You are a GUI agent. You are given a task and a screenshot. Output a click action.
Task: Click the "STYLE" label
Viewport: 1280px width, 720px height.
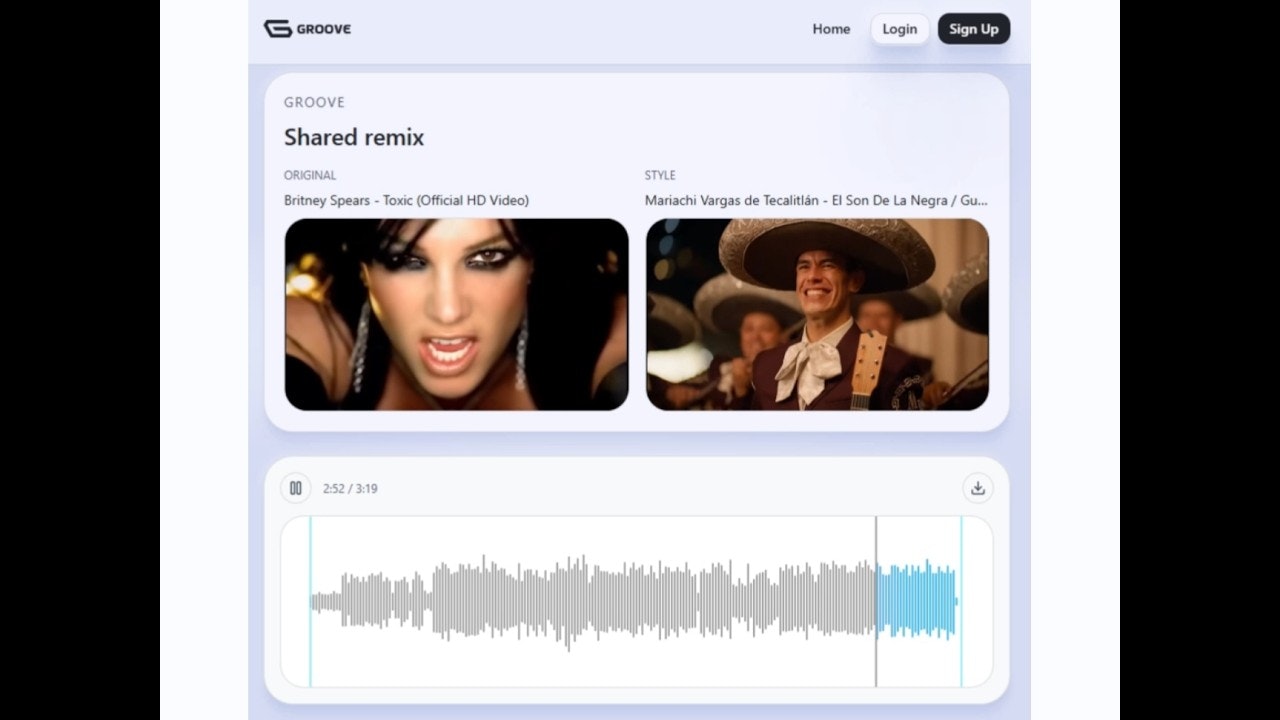coord(660,175)
